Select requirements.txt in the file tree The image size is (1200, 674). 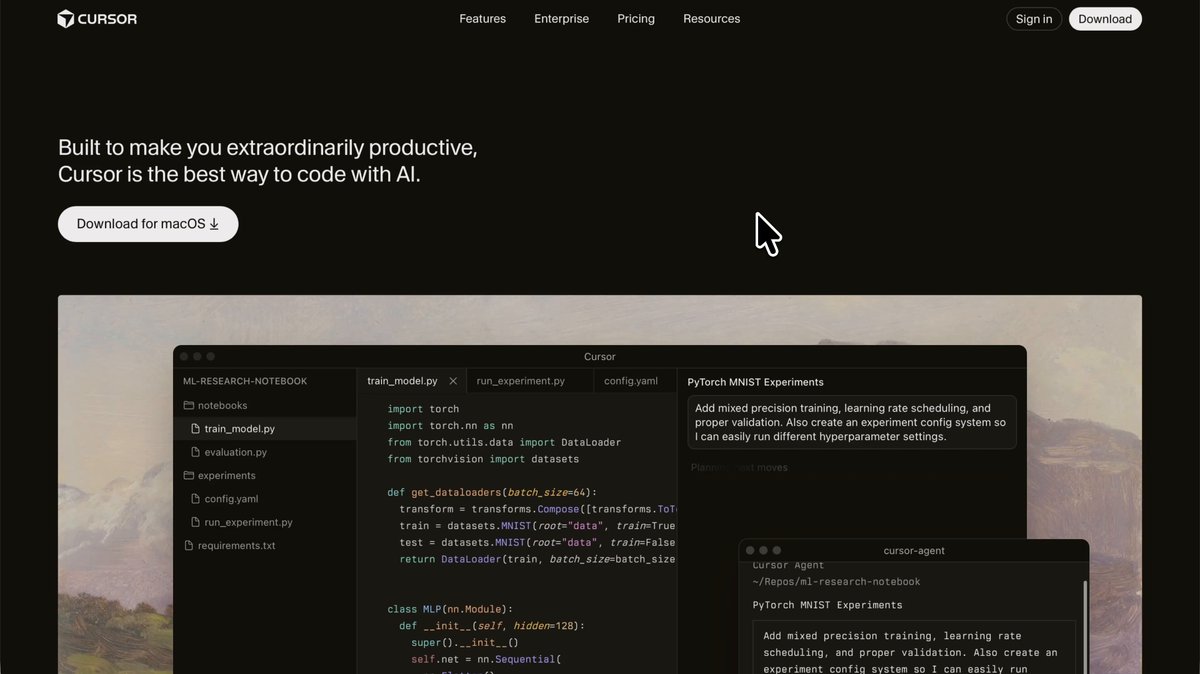pyautogui.click(x=231, y=545)
